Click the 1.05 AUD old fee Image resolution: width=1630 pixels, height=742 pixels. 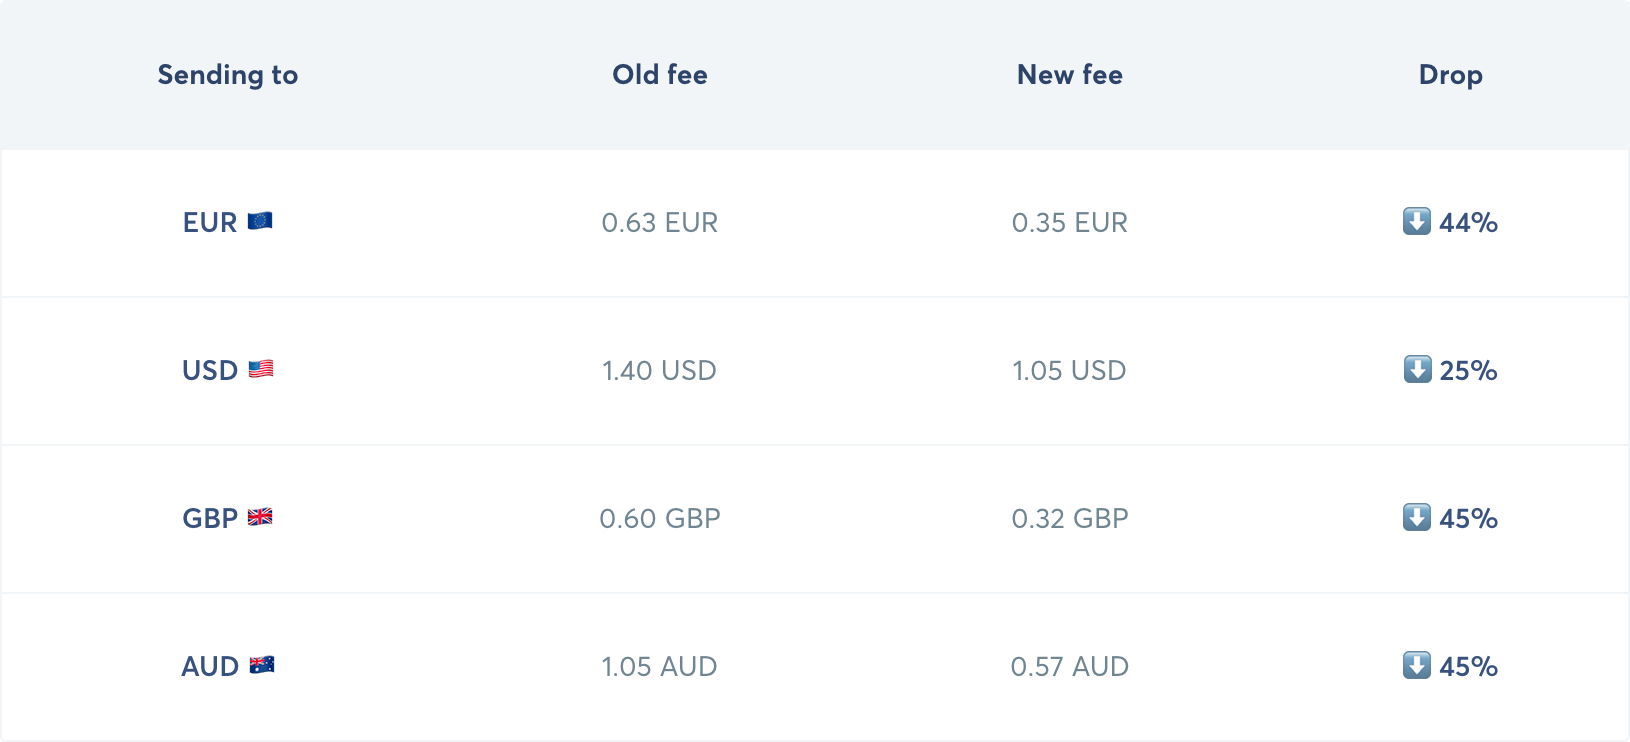(x=659, y=666)
